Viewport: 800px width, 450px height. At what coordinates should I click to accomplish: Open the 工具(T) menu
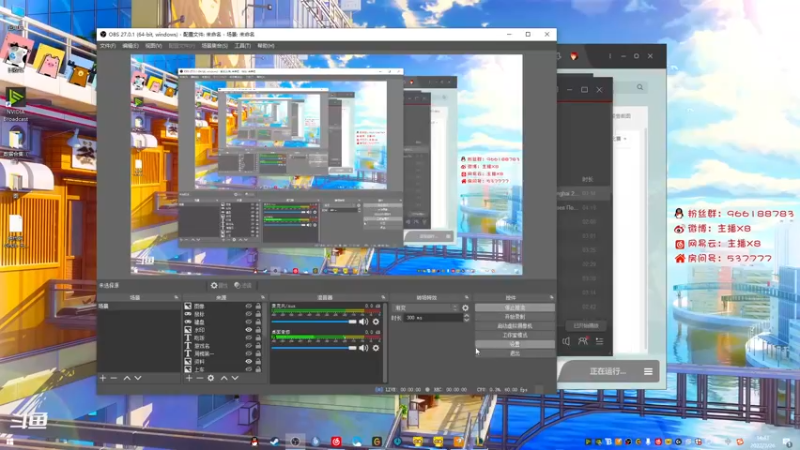click(242, 46)
